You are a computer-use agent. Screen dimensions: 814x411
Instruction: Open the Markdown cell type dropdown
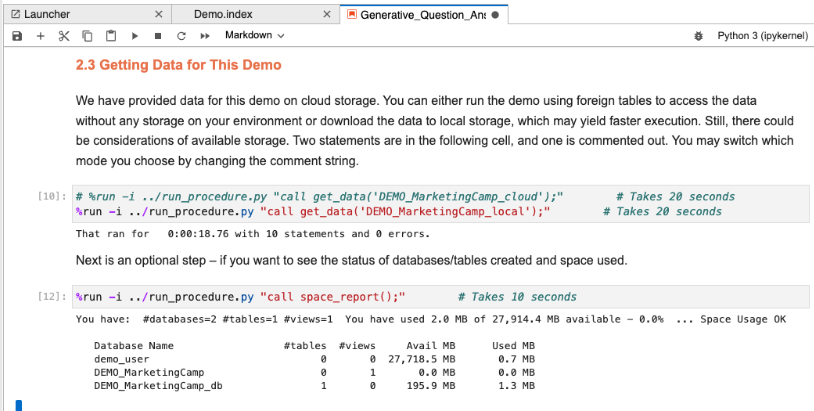[254, 35]
